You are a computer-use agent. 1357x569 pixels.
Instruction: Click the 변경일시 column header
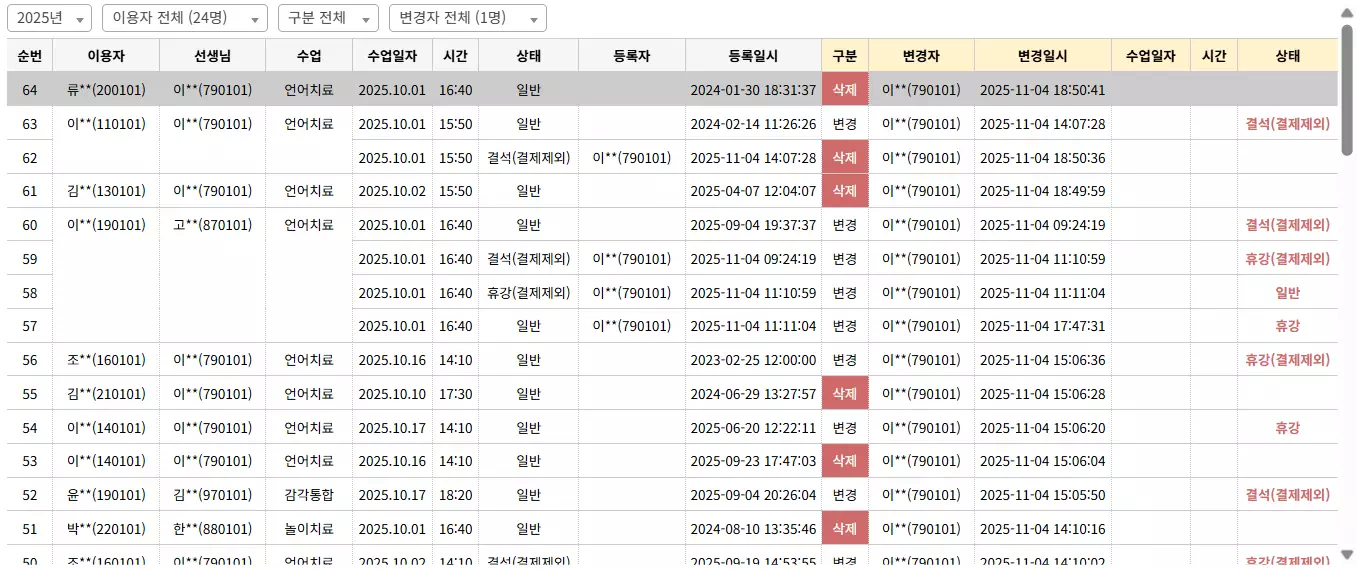1043,56
